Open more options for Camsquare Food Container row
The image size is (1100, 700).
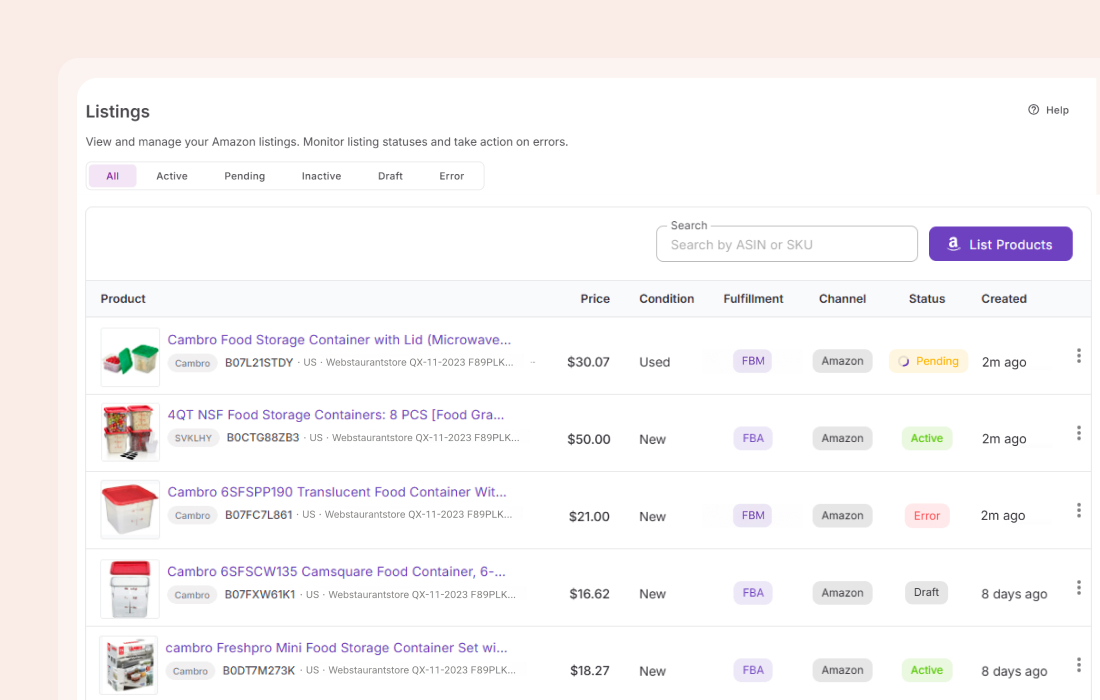pos(1078,587)
